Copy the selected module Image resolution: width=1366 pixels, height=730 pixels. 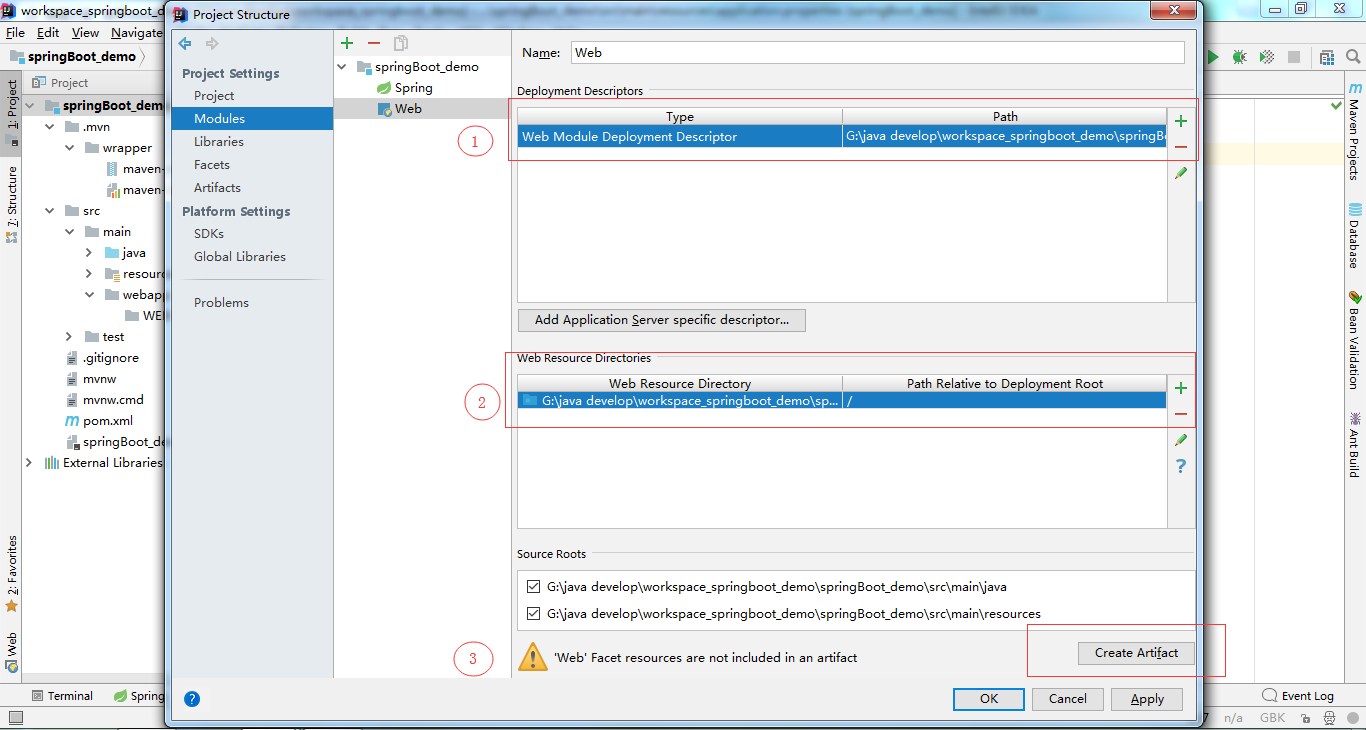[x=401, y=43]
